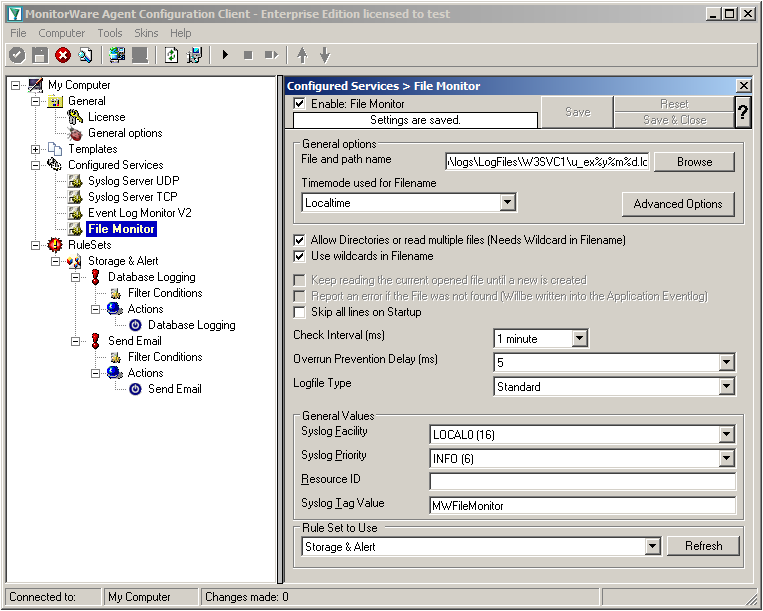The width and height of the screenshot is (763, 611).
Task: Collapse the Configured Services tree node
Action: (x=36, y=165)
